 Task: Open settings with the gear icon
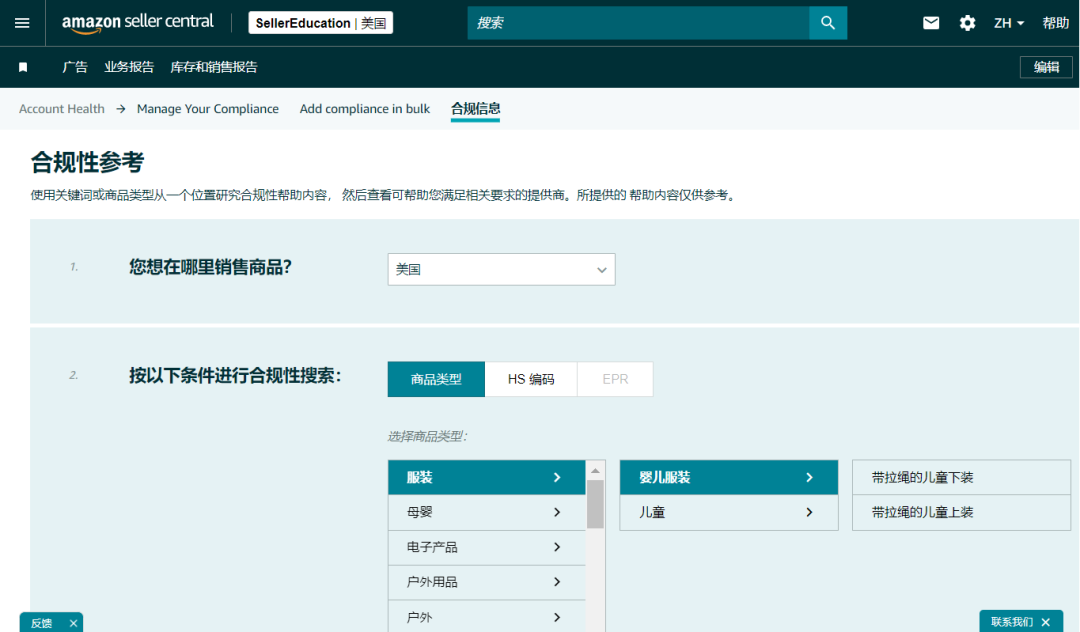coord(967,22)
